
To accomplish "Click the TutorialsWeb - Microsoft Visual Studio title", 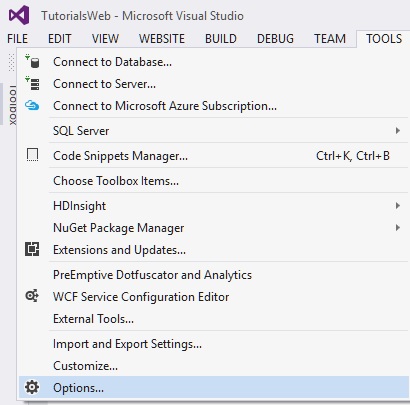I will (x=142, y=16).
